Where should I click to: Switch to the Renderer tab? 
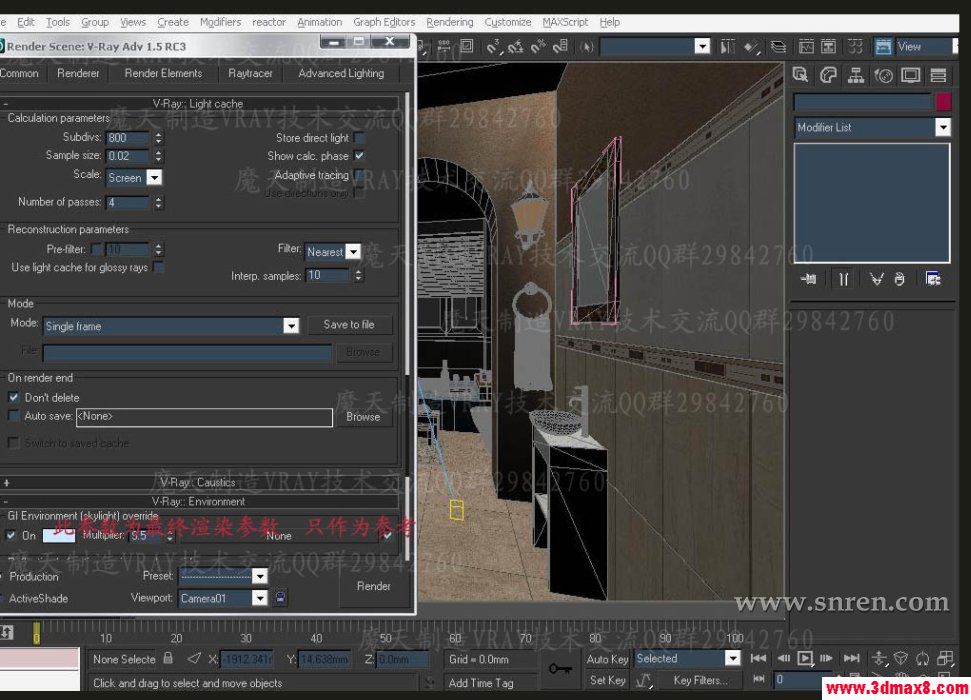[x=78, y=72]
